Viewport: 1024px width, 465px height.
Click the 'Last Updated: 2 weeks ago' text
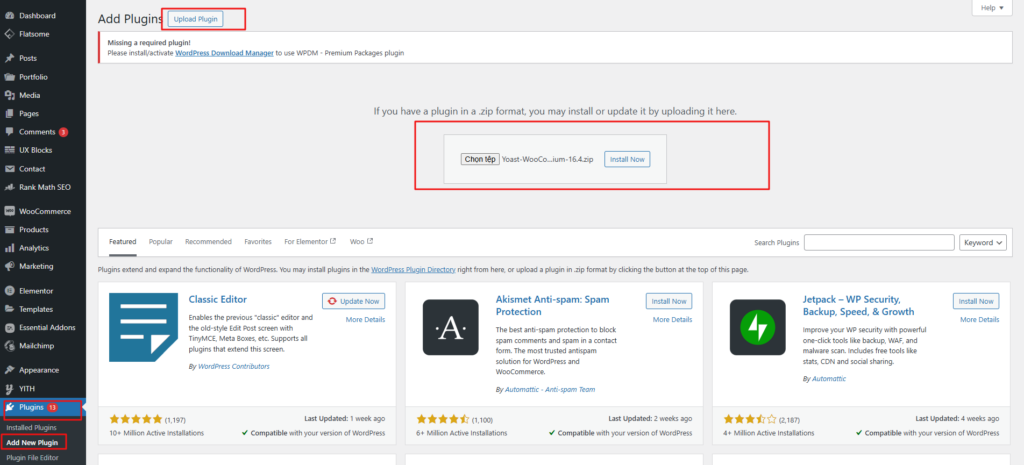[650, 419]
